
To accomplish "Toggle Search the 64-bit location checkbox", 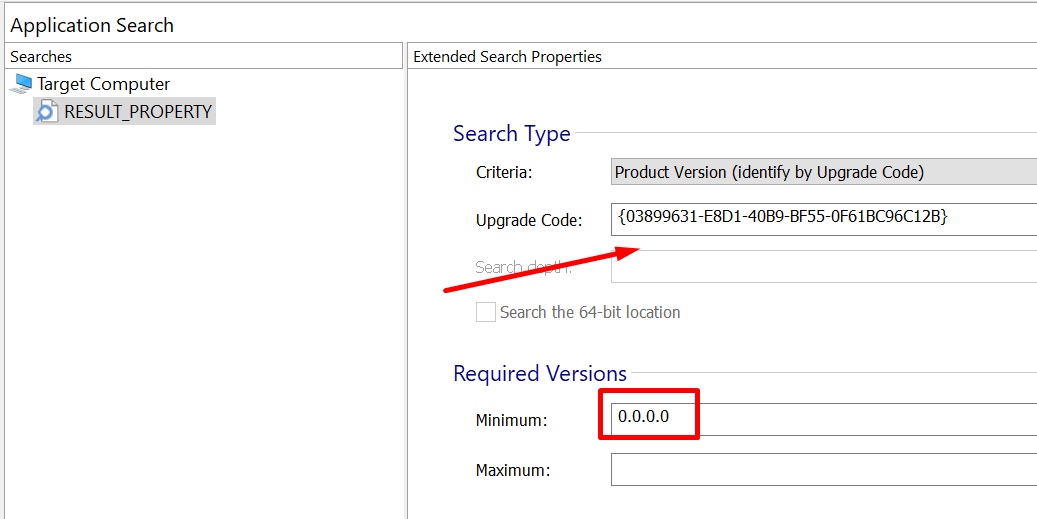I will [x=485, y=312].
